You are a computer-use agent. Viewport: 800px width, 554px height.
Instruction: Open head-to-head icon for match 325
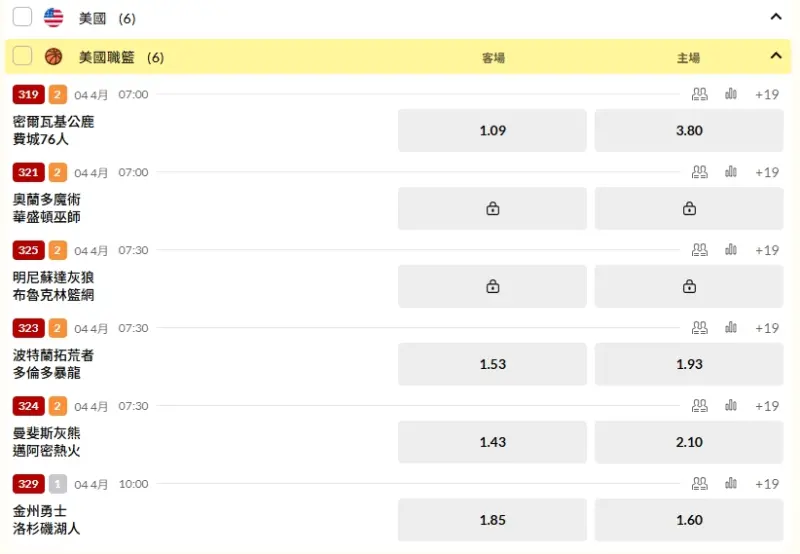click(x=699, y=250)
